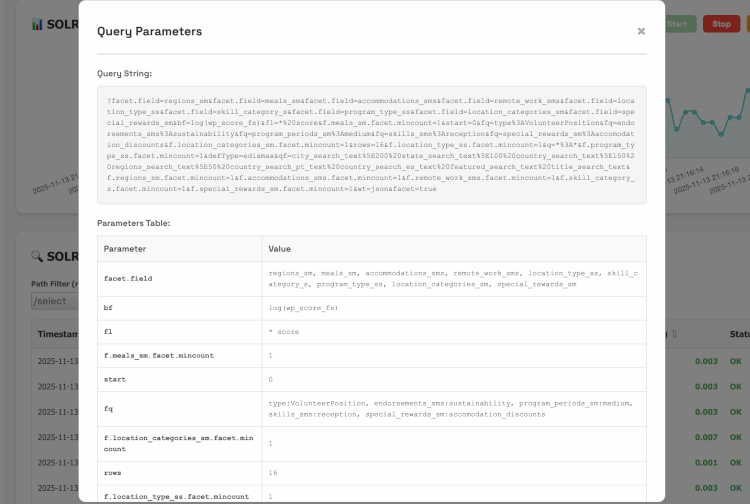Click the magnifier icon beside SOLR heading
The image size is (750, 504).
pyautogui.click(x=36, y=257)
